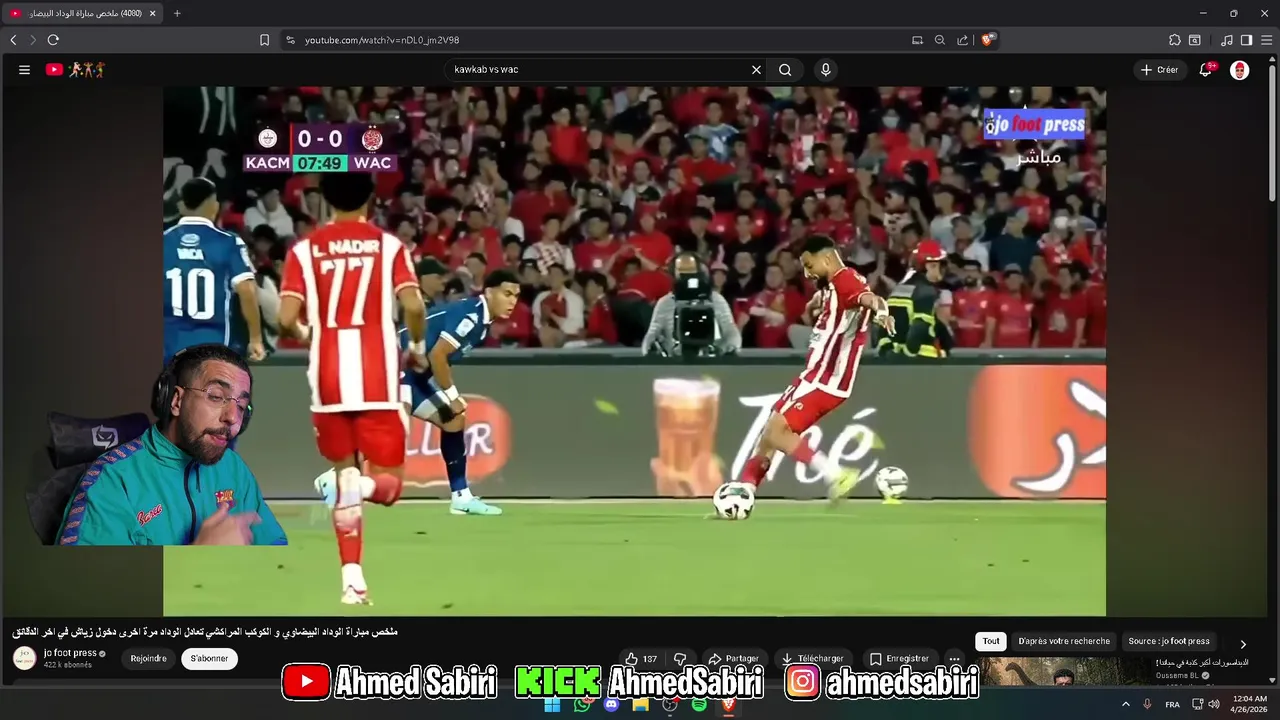Click the Créer button

point(1160,70)
